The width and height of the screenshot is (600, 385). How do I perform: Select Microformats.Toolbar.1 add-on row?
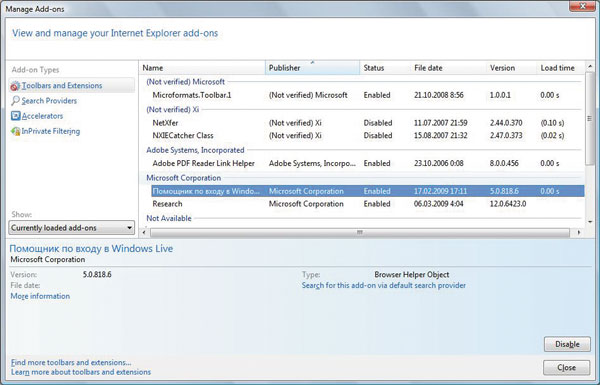(367, 95)
